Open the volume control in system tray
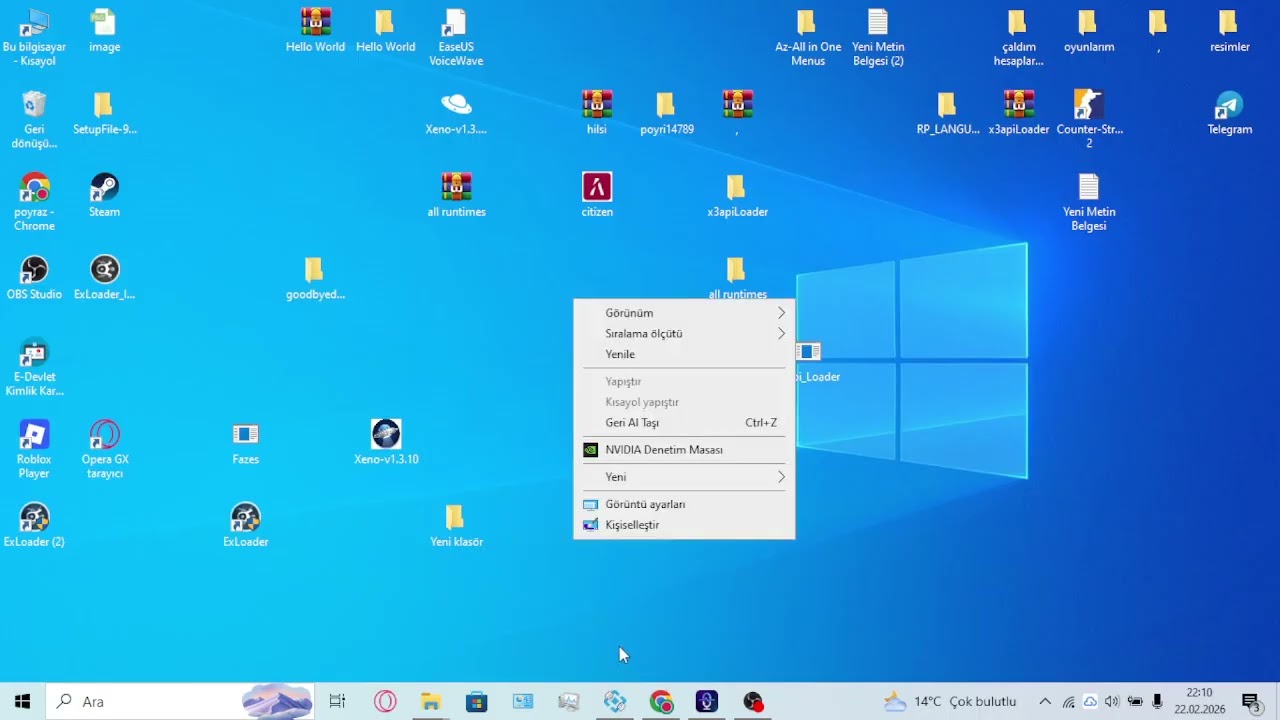This screenshot has width=1280, height=720. [1112, 702]
